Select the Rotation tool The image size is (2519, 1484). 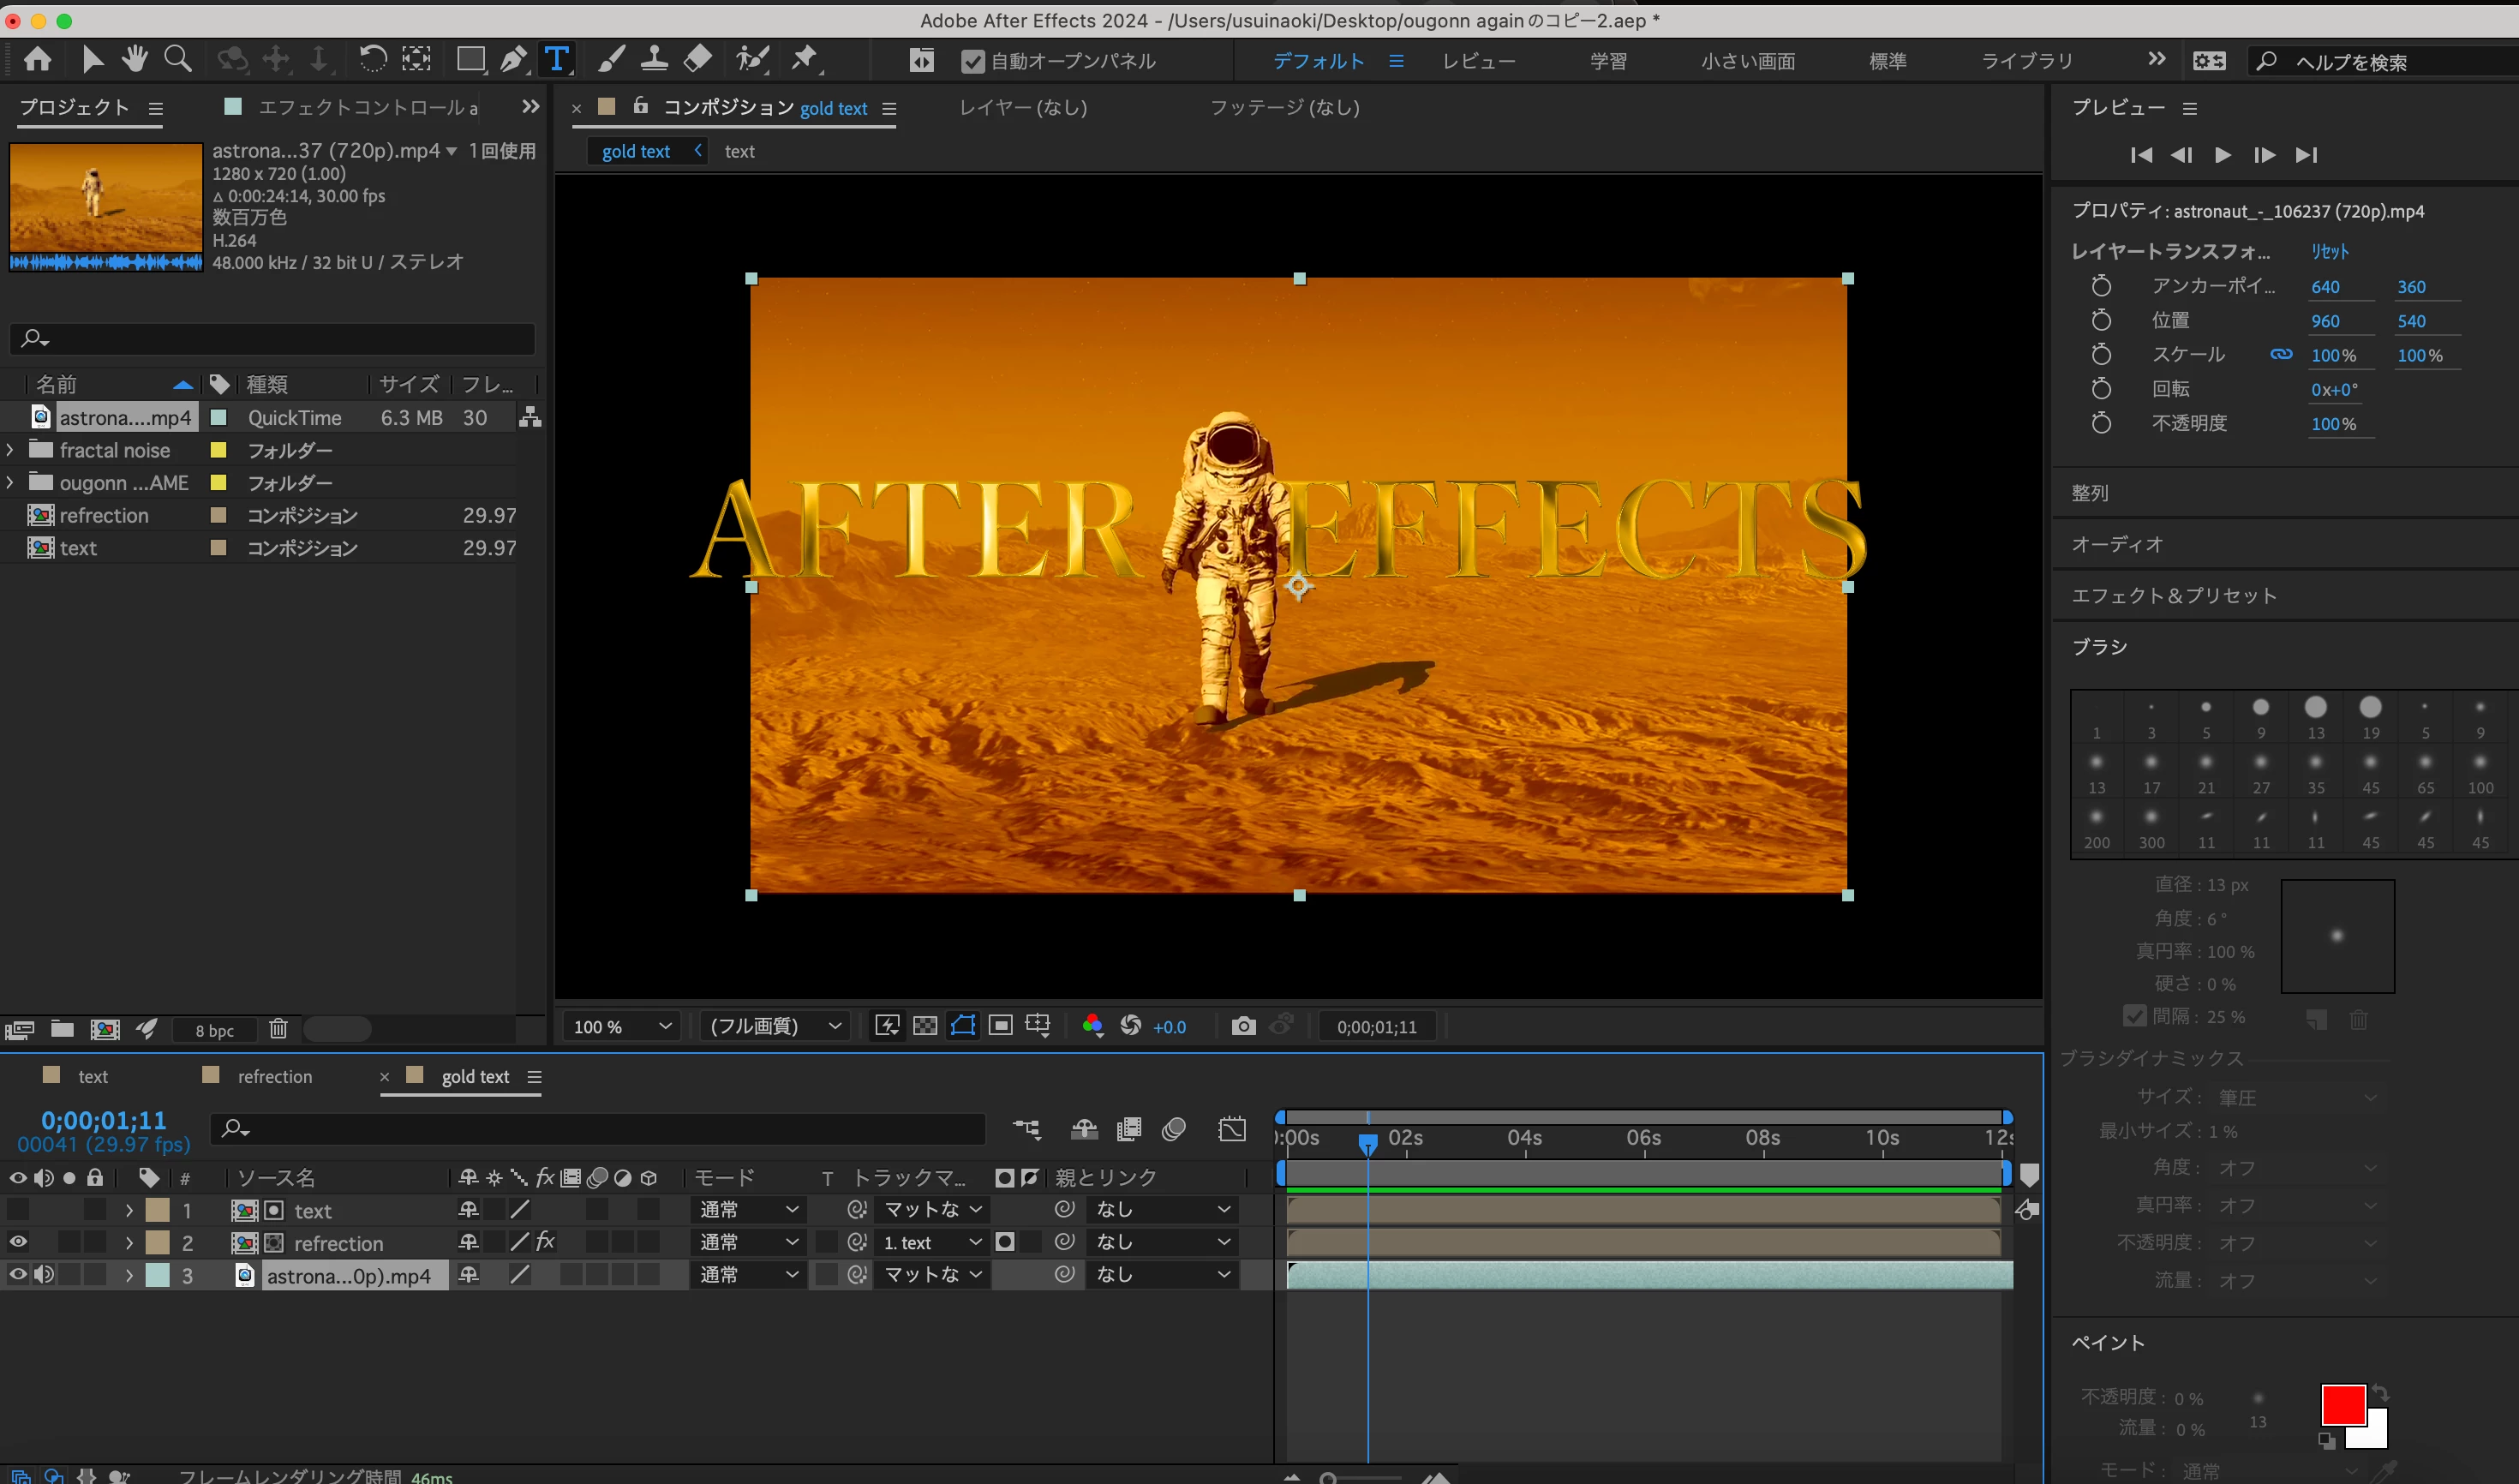pos(372,60)
